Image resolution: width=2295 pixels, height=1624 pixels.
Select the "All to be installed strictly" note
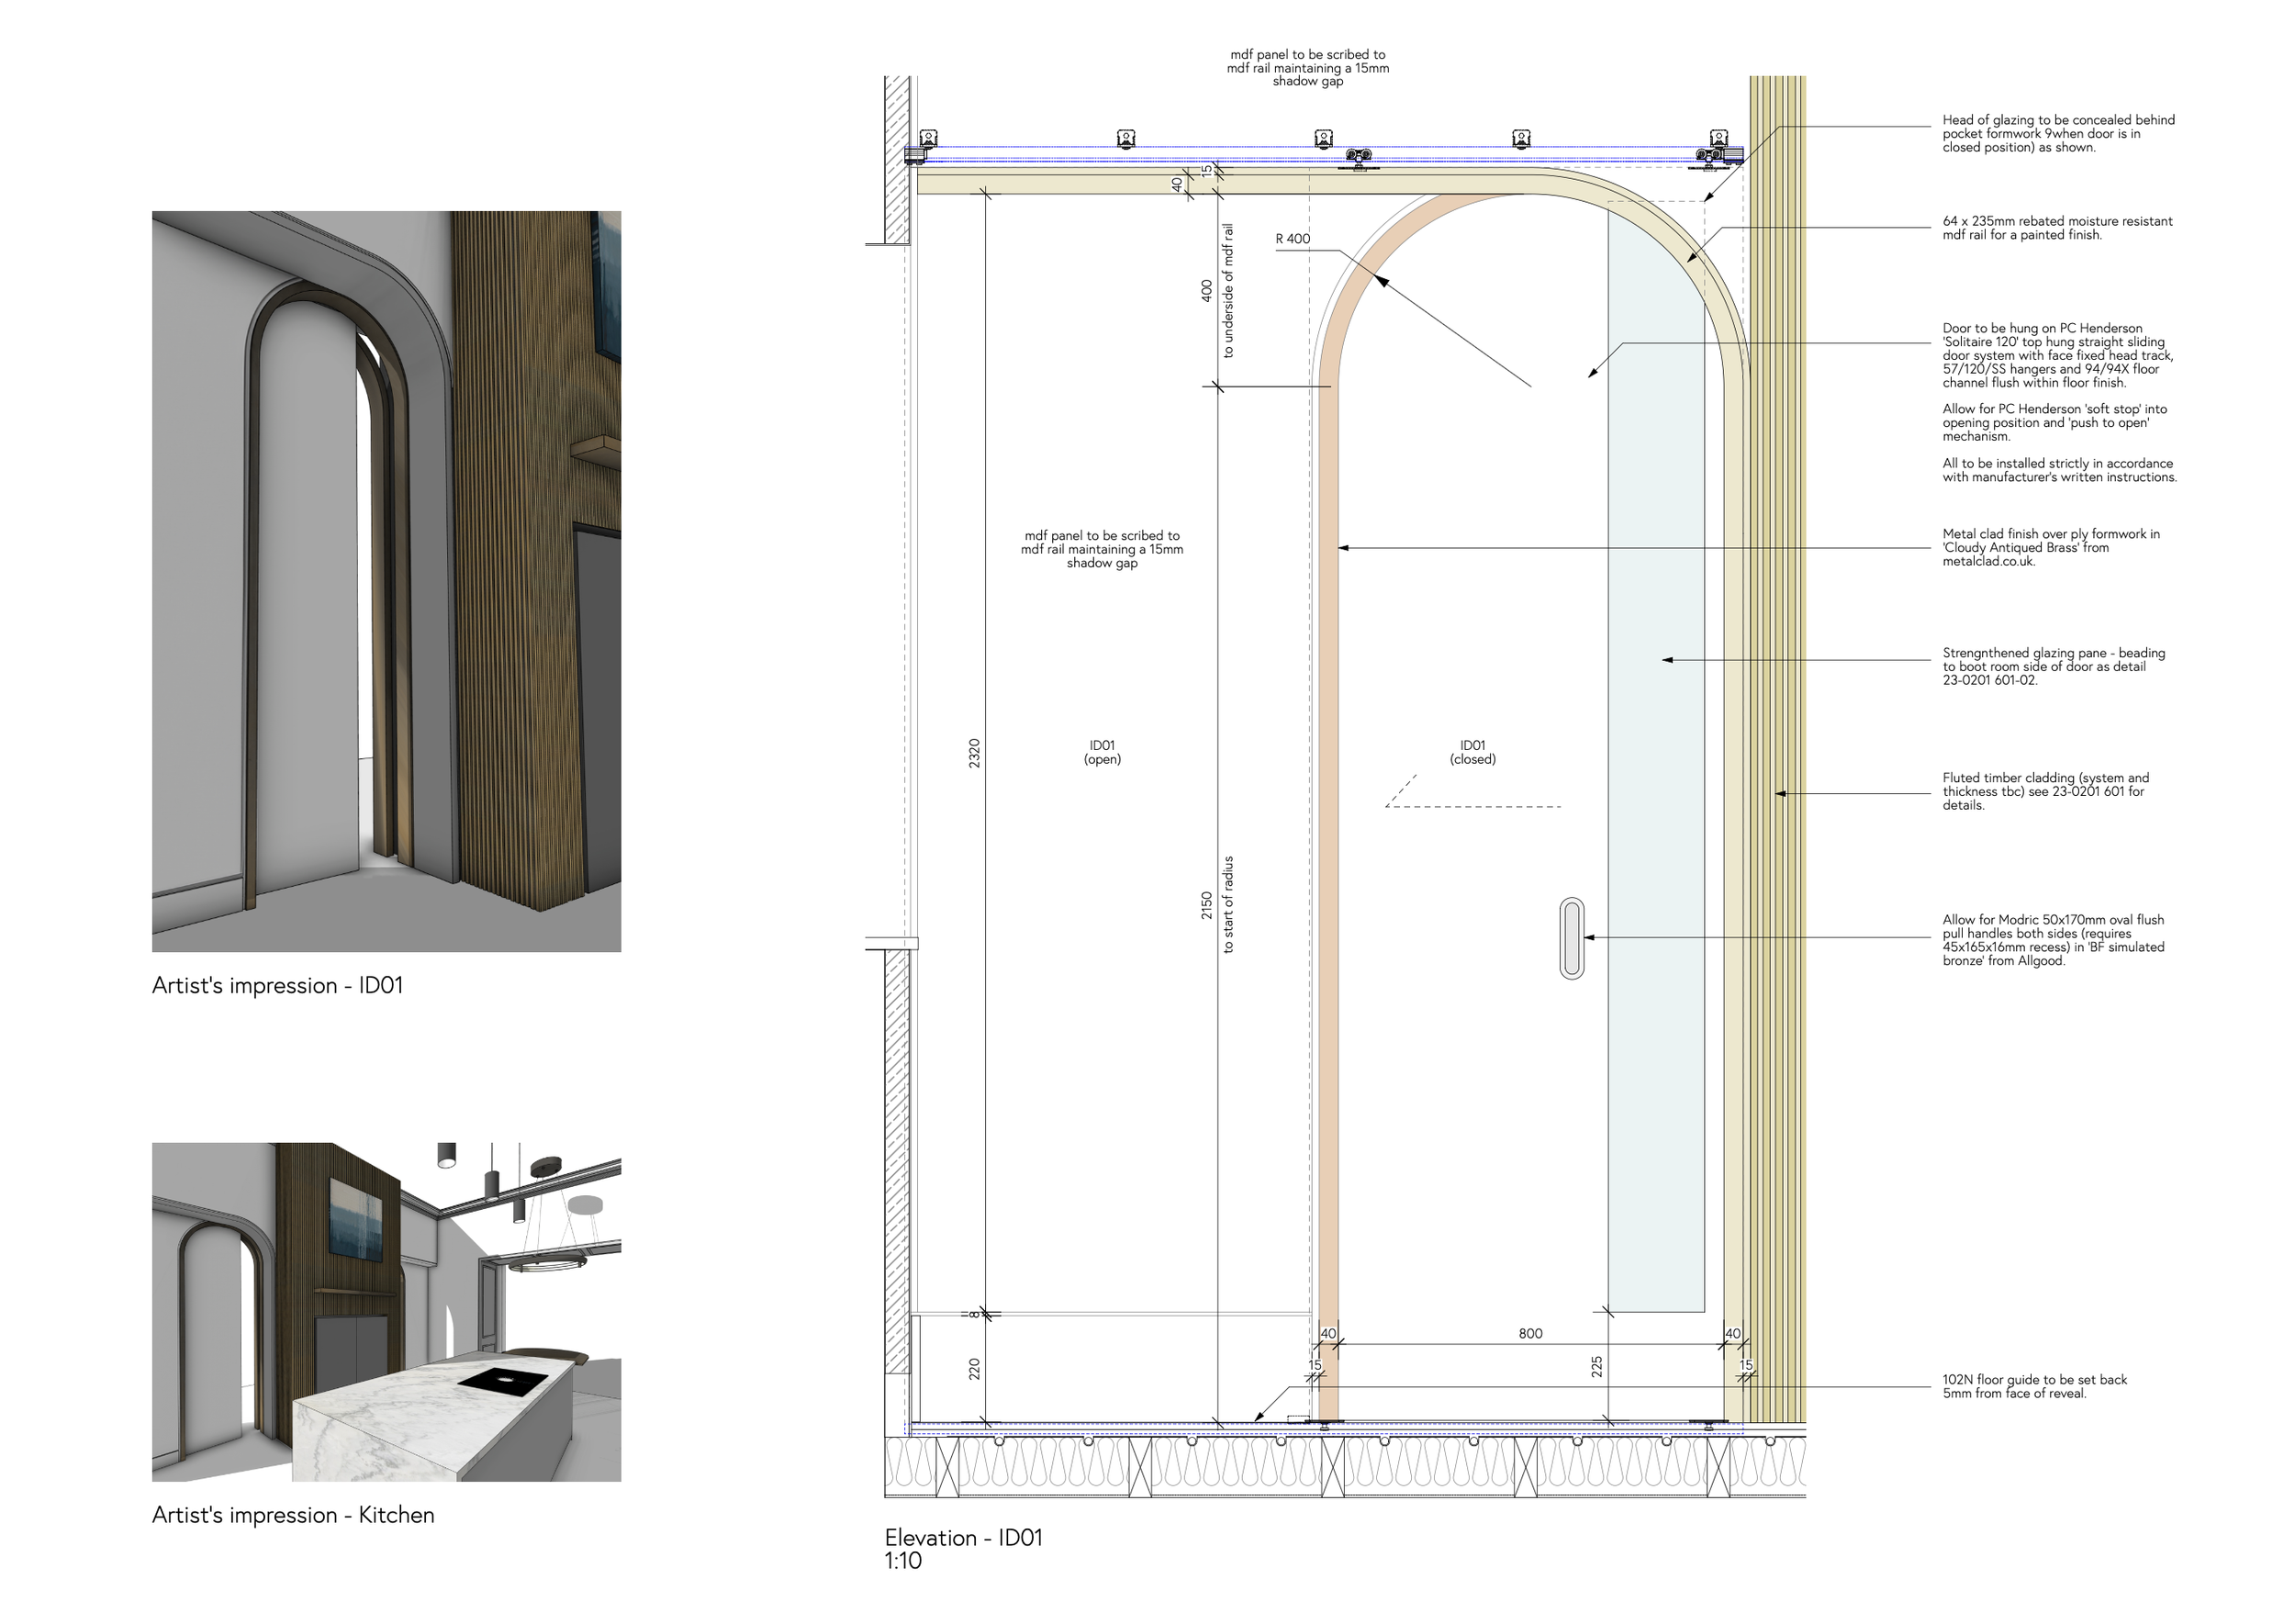pos(2059,470)
